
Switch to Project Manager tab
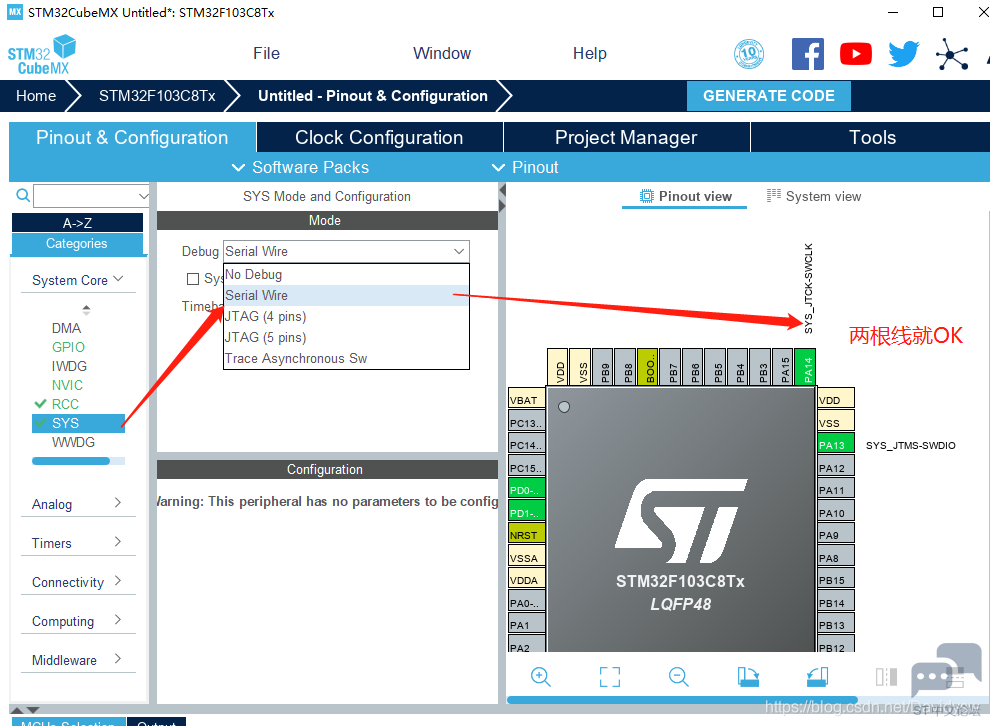tap(626, 137)
